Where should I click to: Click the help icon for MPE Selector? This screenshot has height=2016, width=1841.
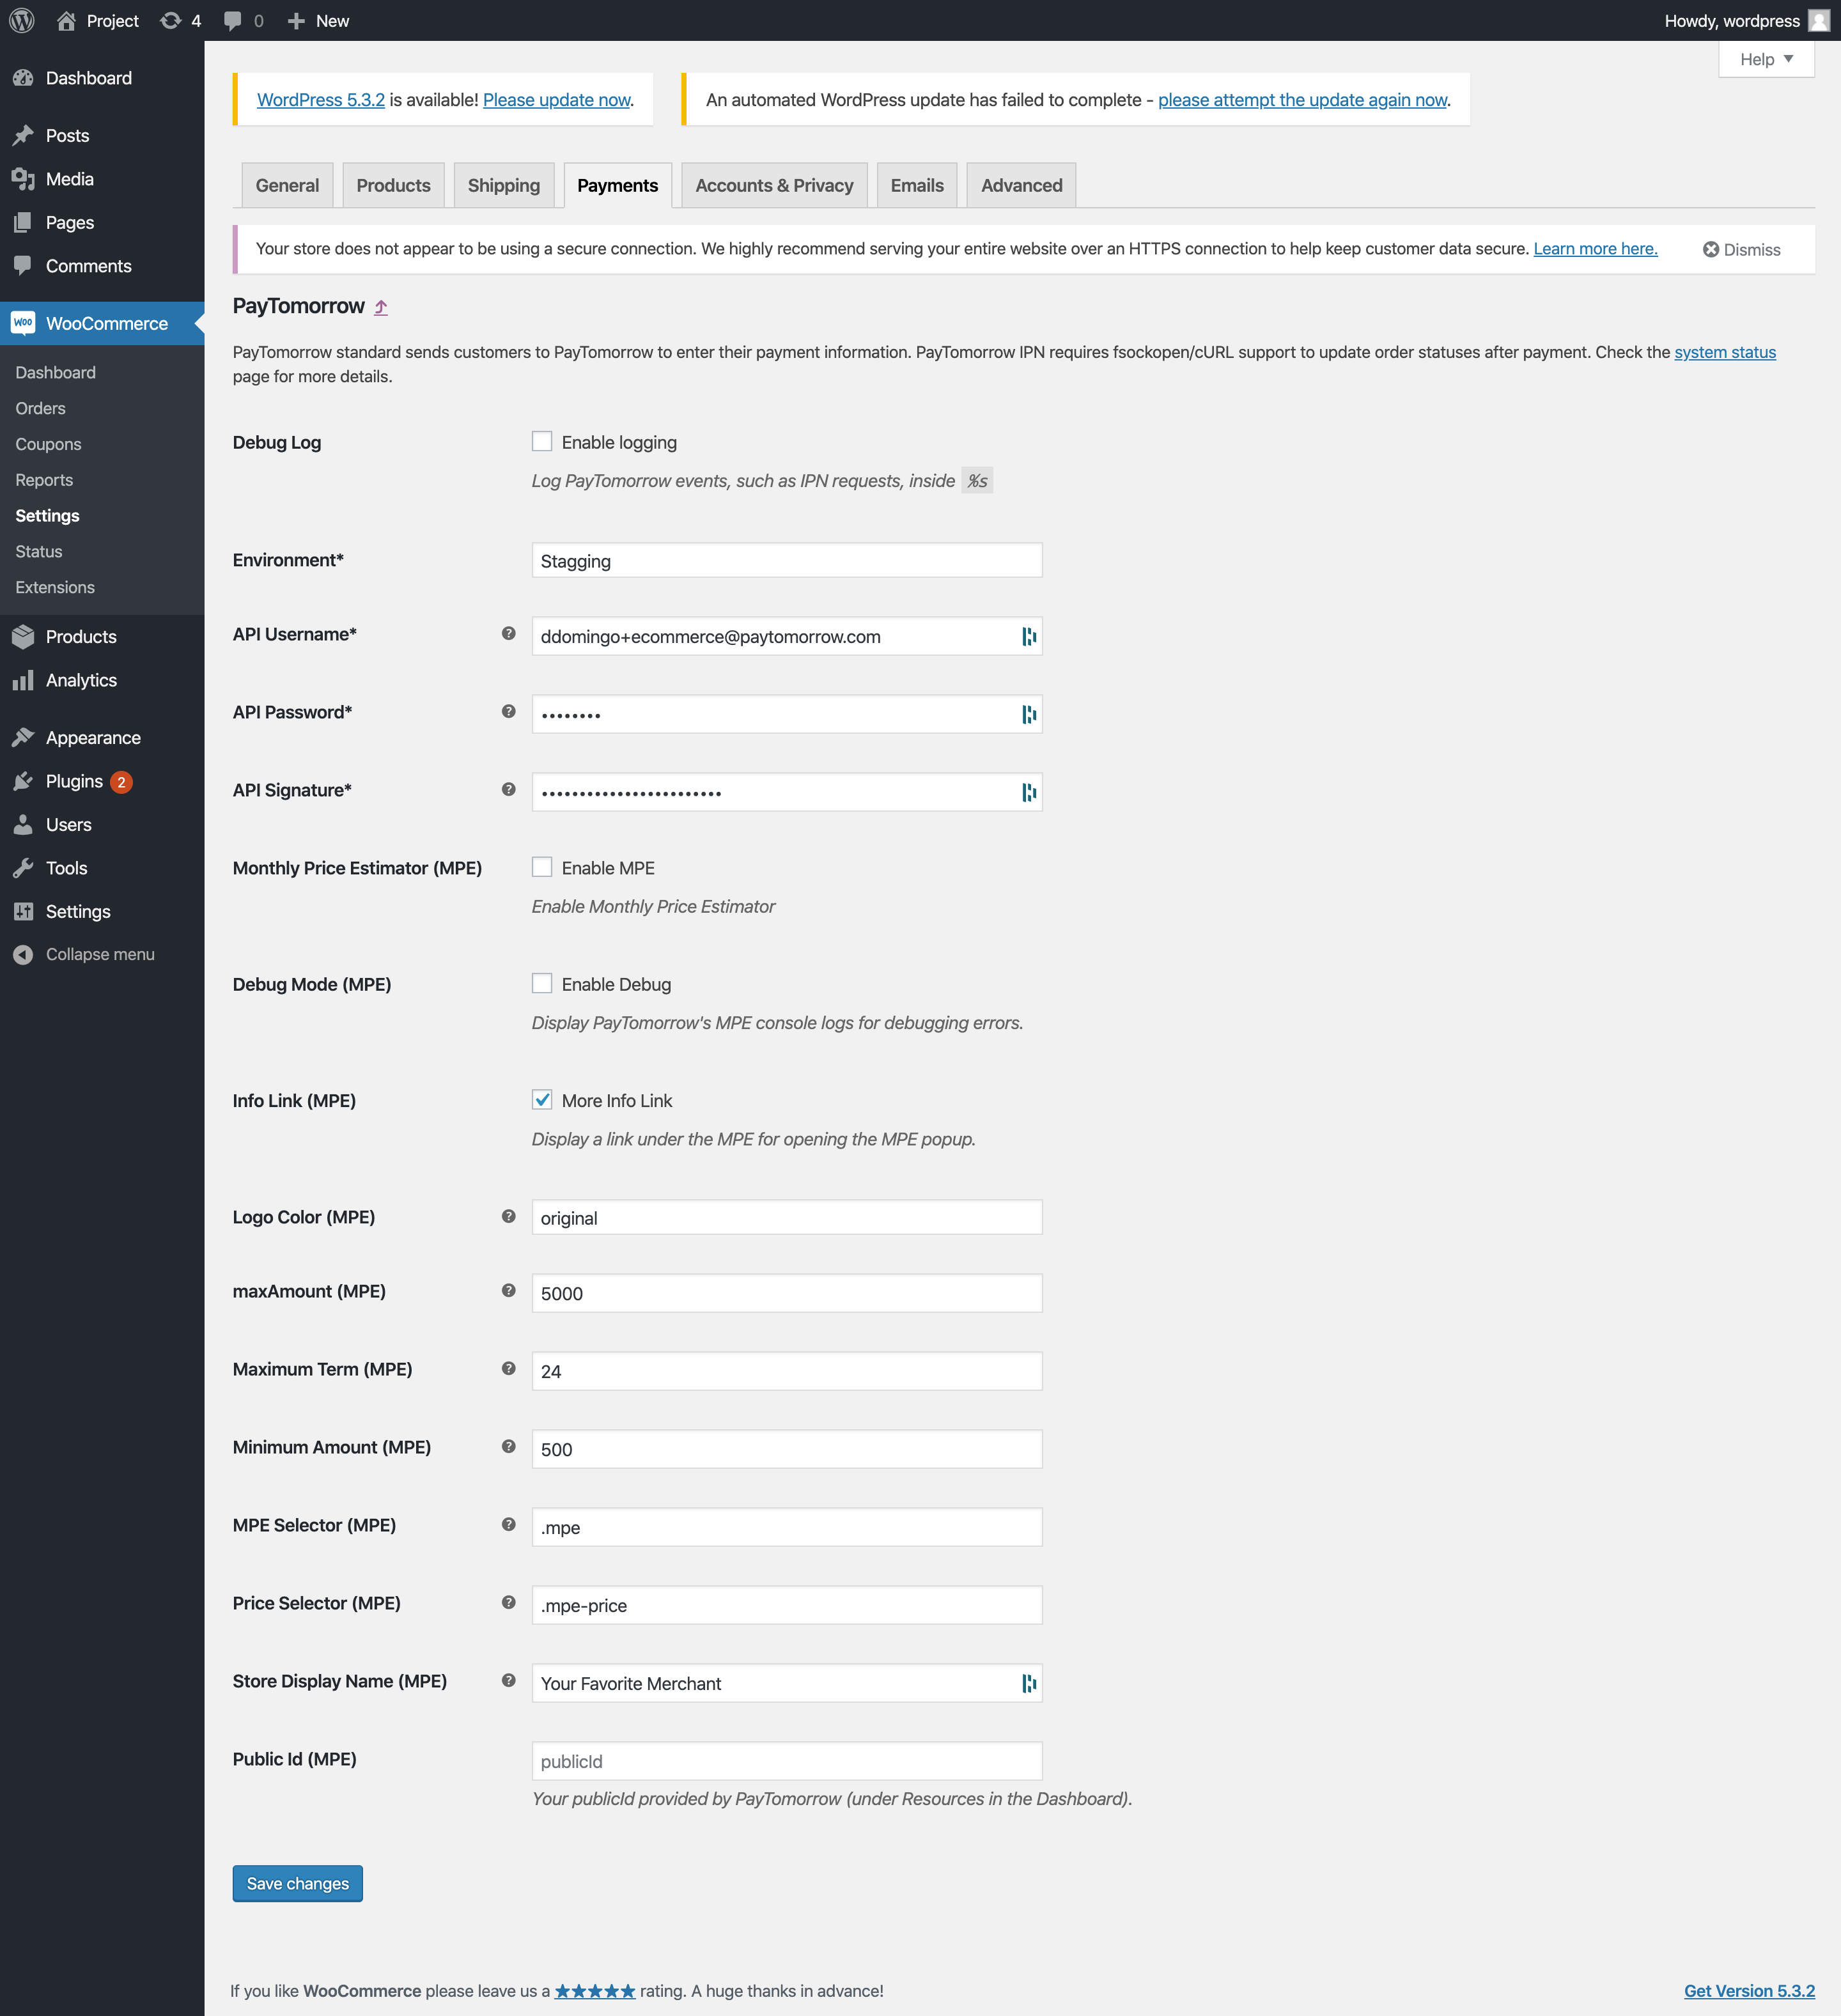click(x=509, y=1524)
